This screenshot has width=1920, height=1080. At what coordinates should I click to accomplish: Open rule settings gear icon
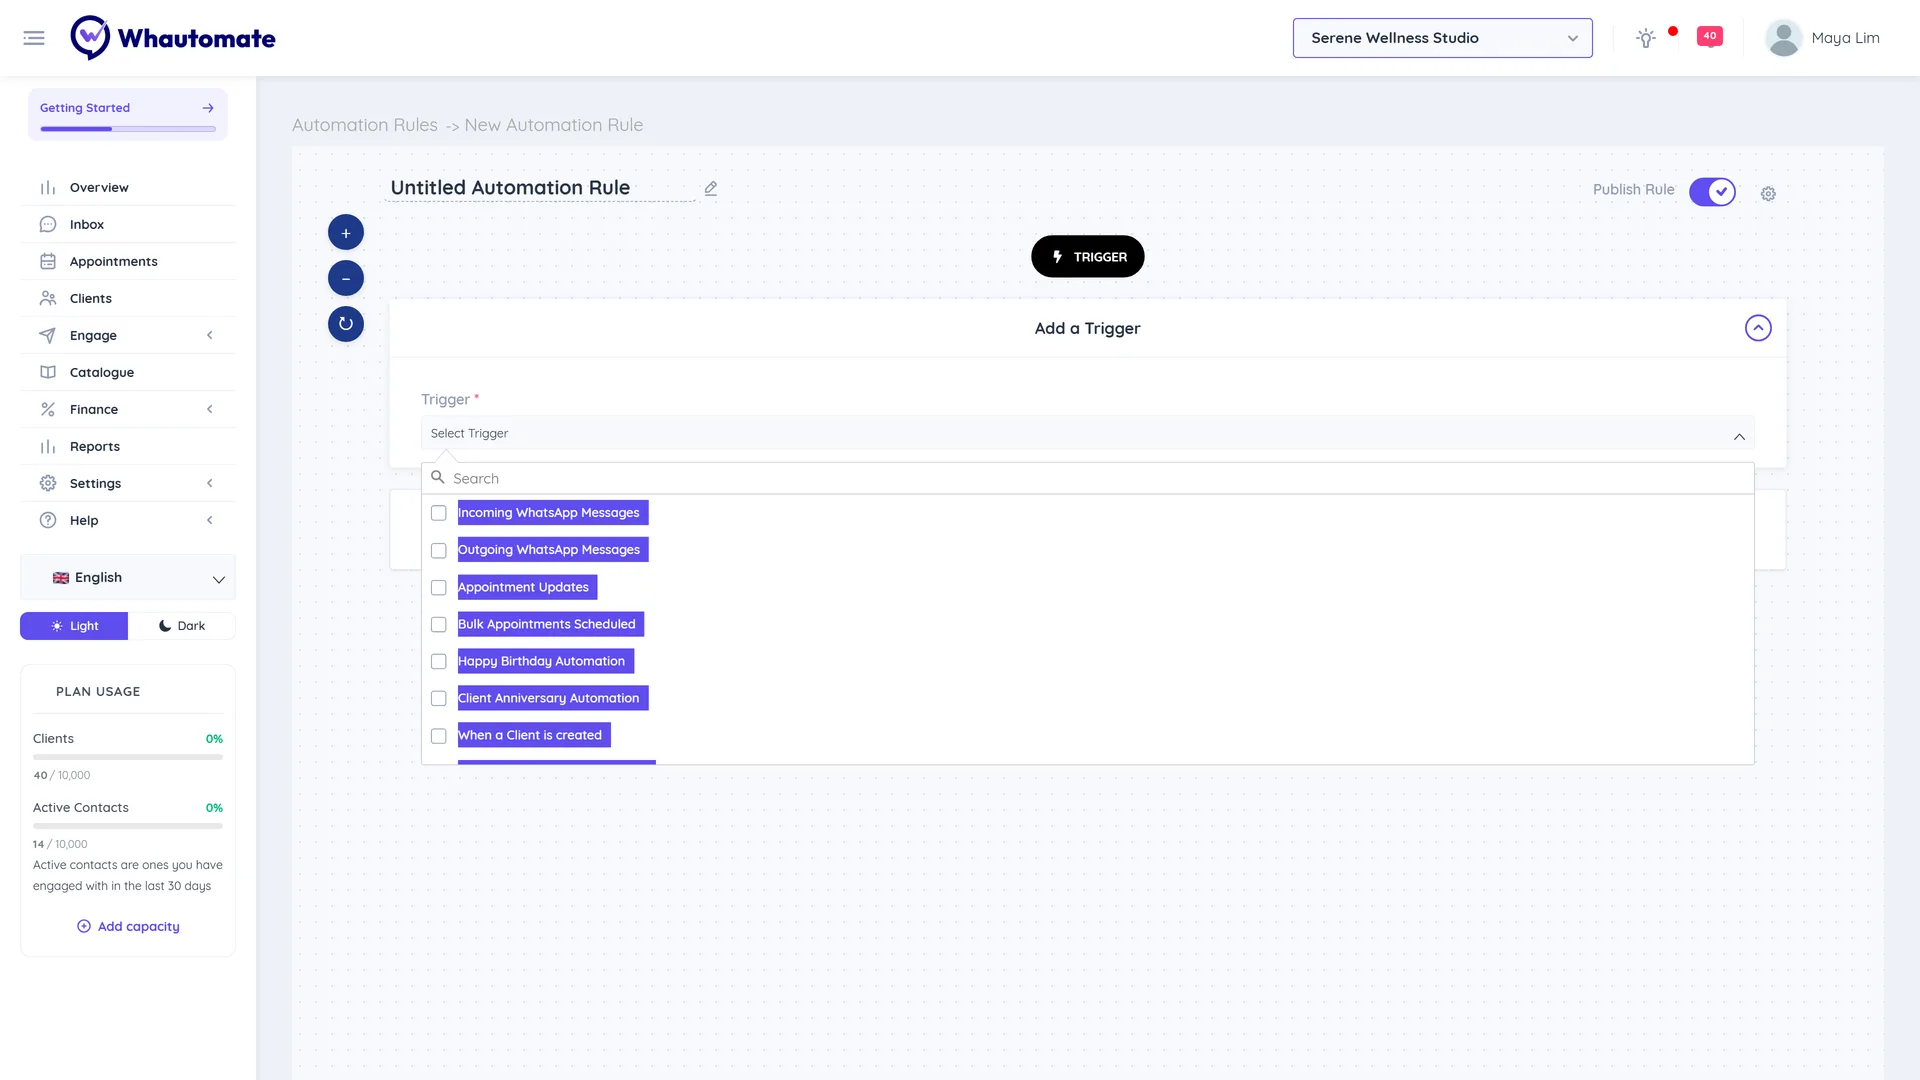pyautogui.click(x=1768, y=193)
